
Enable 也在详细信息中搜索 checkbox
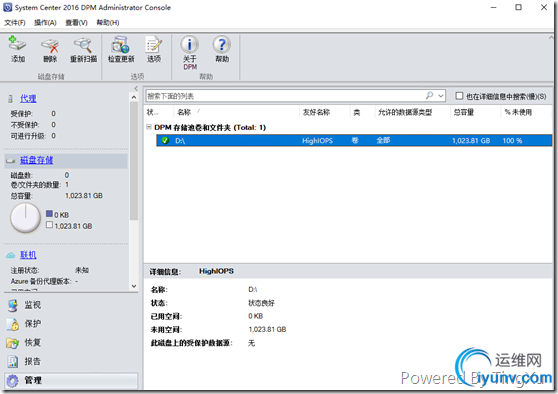click(x=459, y=96)
